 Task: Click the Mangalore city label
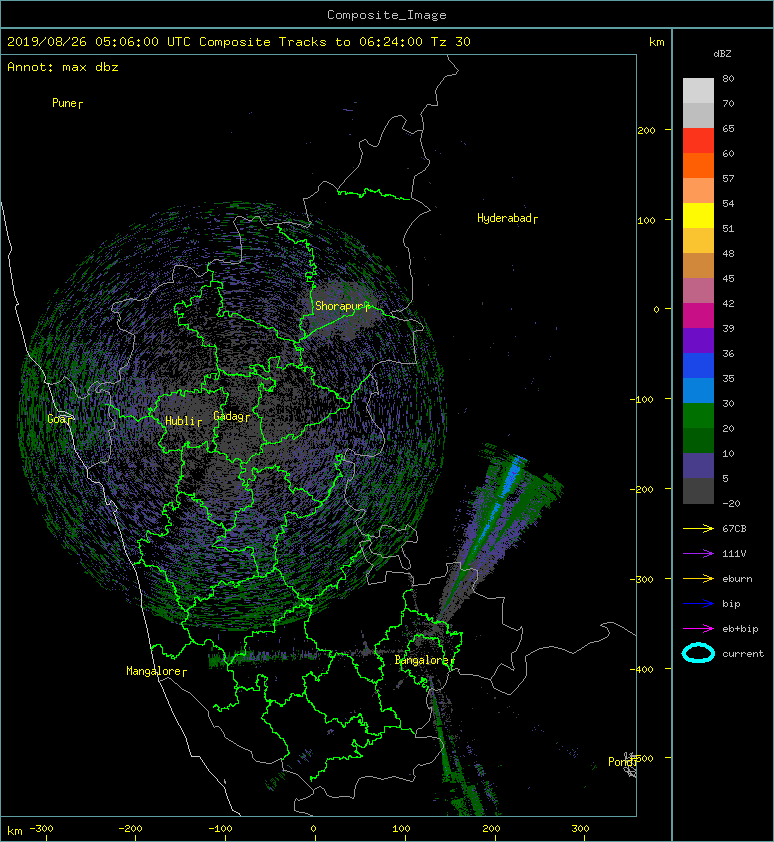coord(154,671)
